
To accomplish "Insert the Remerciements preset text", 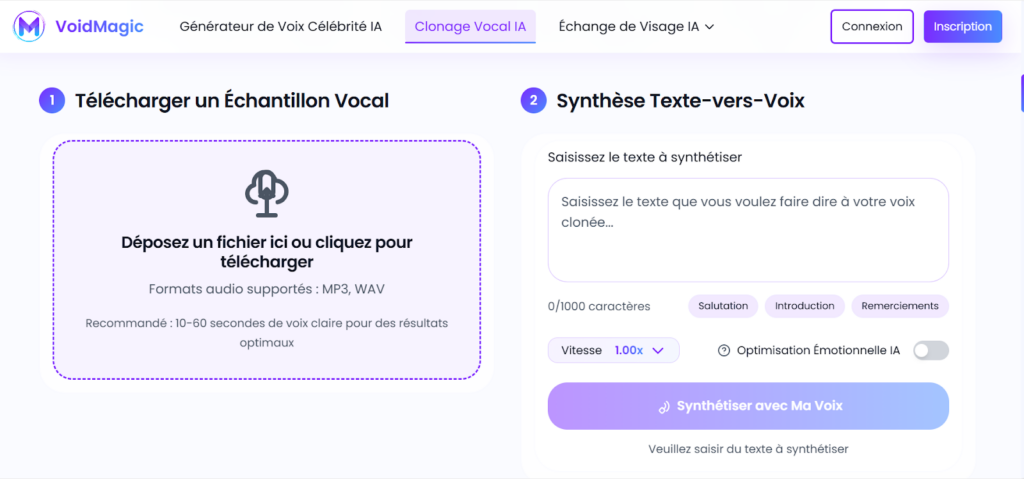I will click(899, 306).
